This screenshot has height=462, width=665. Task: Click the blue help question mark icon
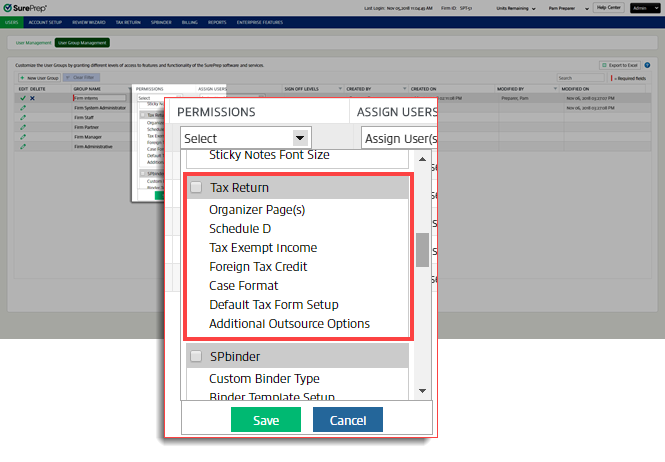648,65
